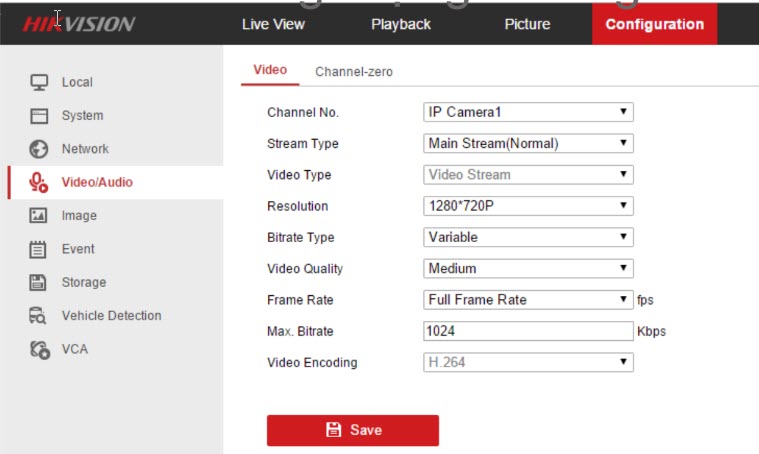Switch to the Channel-zero tab
The width and height of the screenshot is (759, 454).
(x=353, y=72)
